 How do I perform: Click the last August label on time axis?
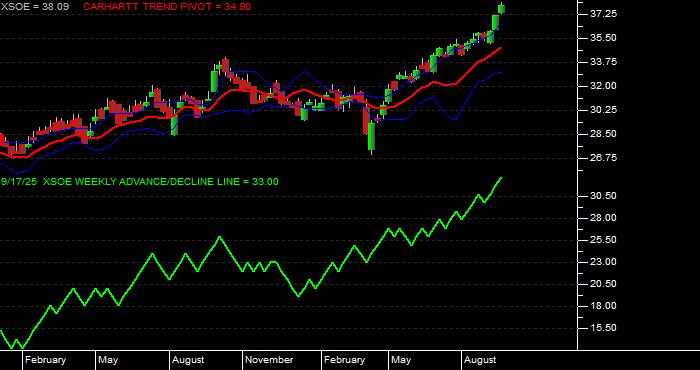pos(480,360)
